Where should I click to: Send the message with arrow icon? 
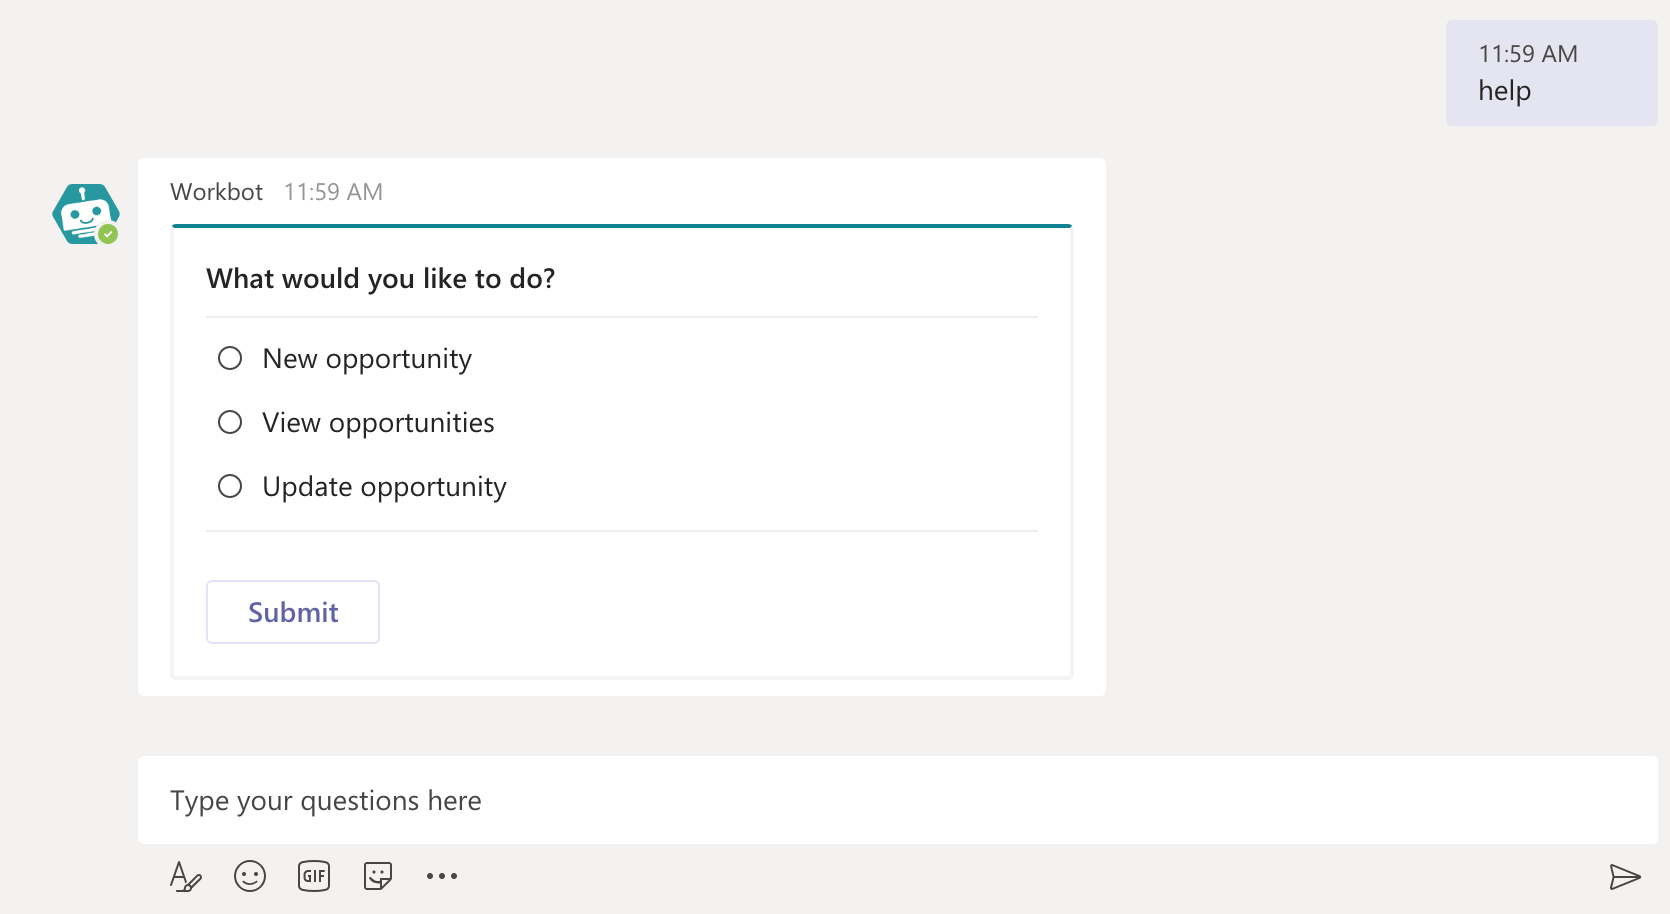[1625, 877]
